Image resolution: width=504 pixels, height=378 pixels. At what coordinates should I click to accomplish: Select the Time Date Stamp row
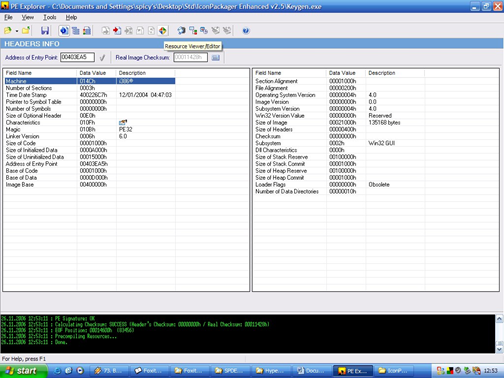tap(90, 95)
